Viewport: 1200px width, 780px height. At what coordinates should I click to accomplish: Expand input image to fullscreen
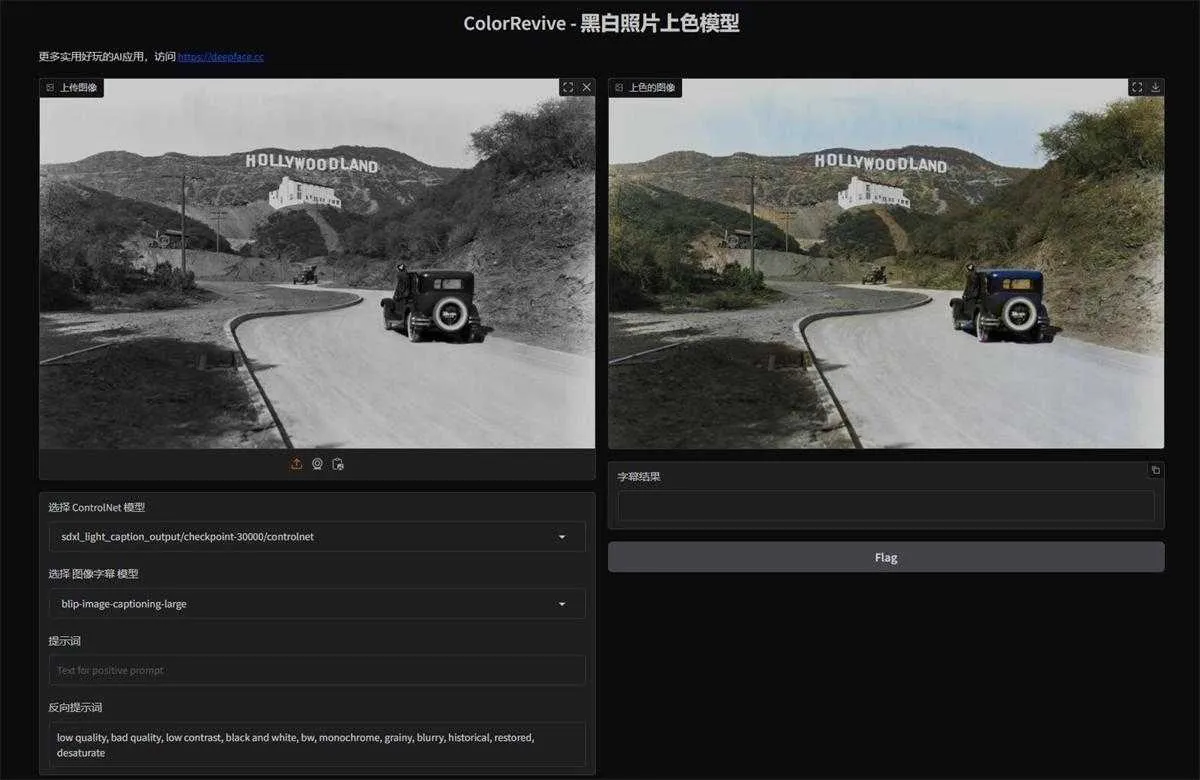coord(568,87)
